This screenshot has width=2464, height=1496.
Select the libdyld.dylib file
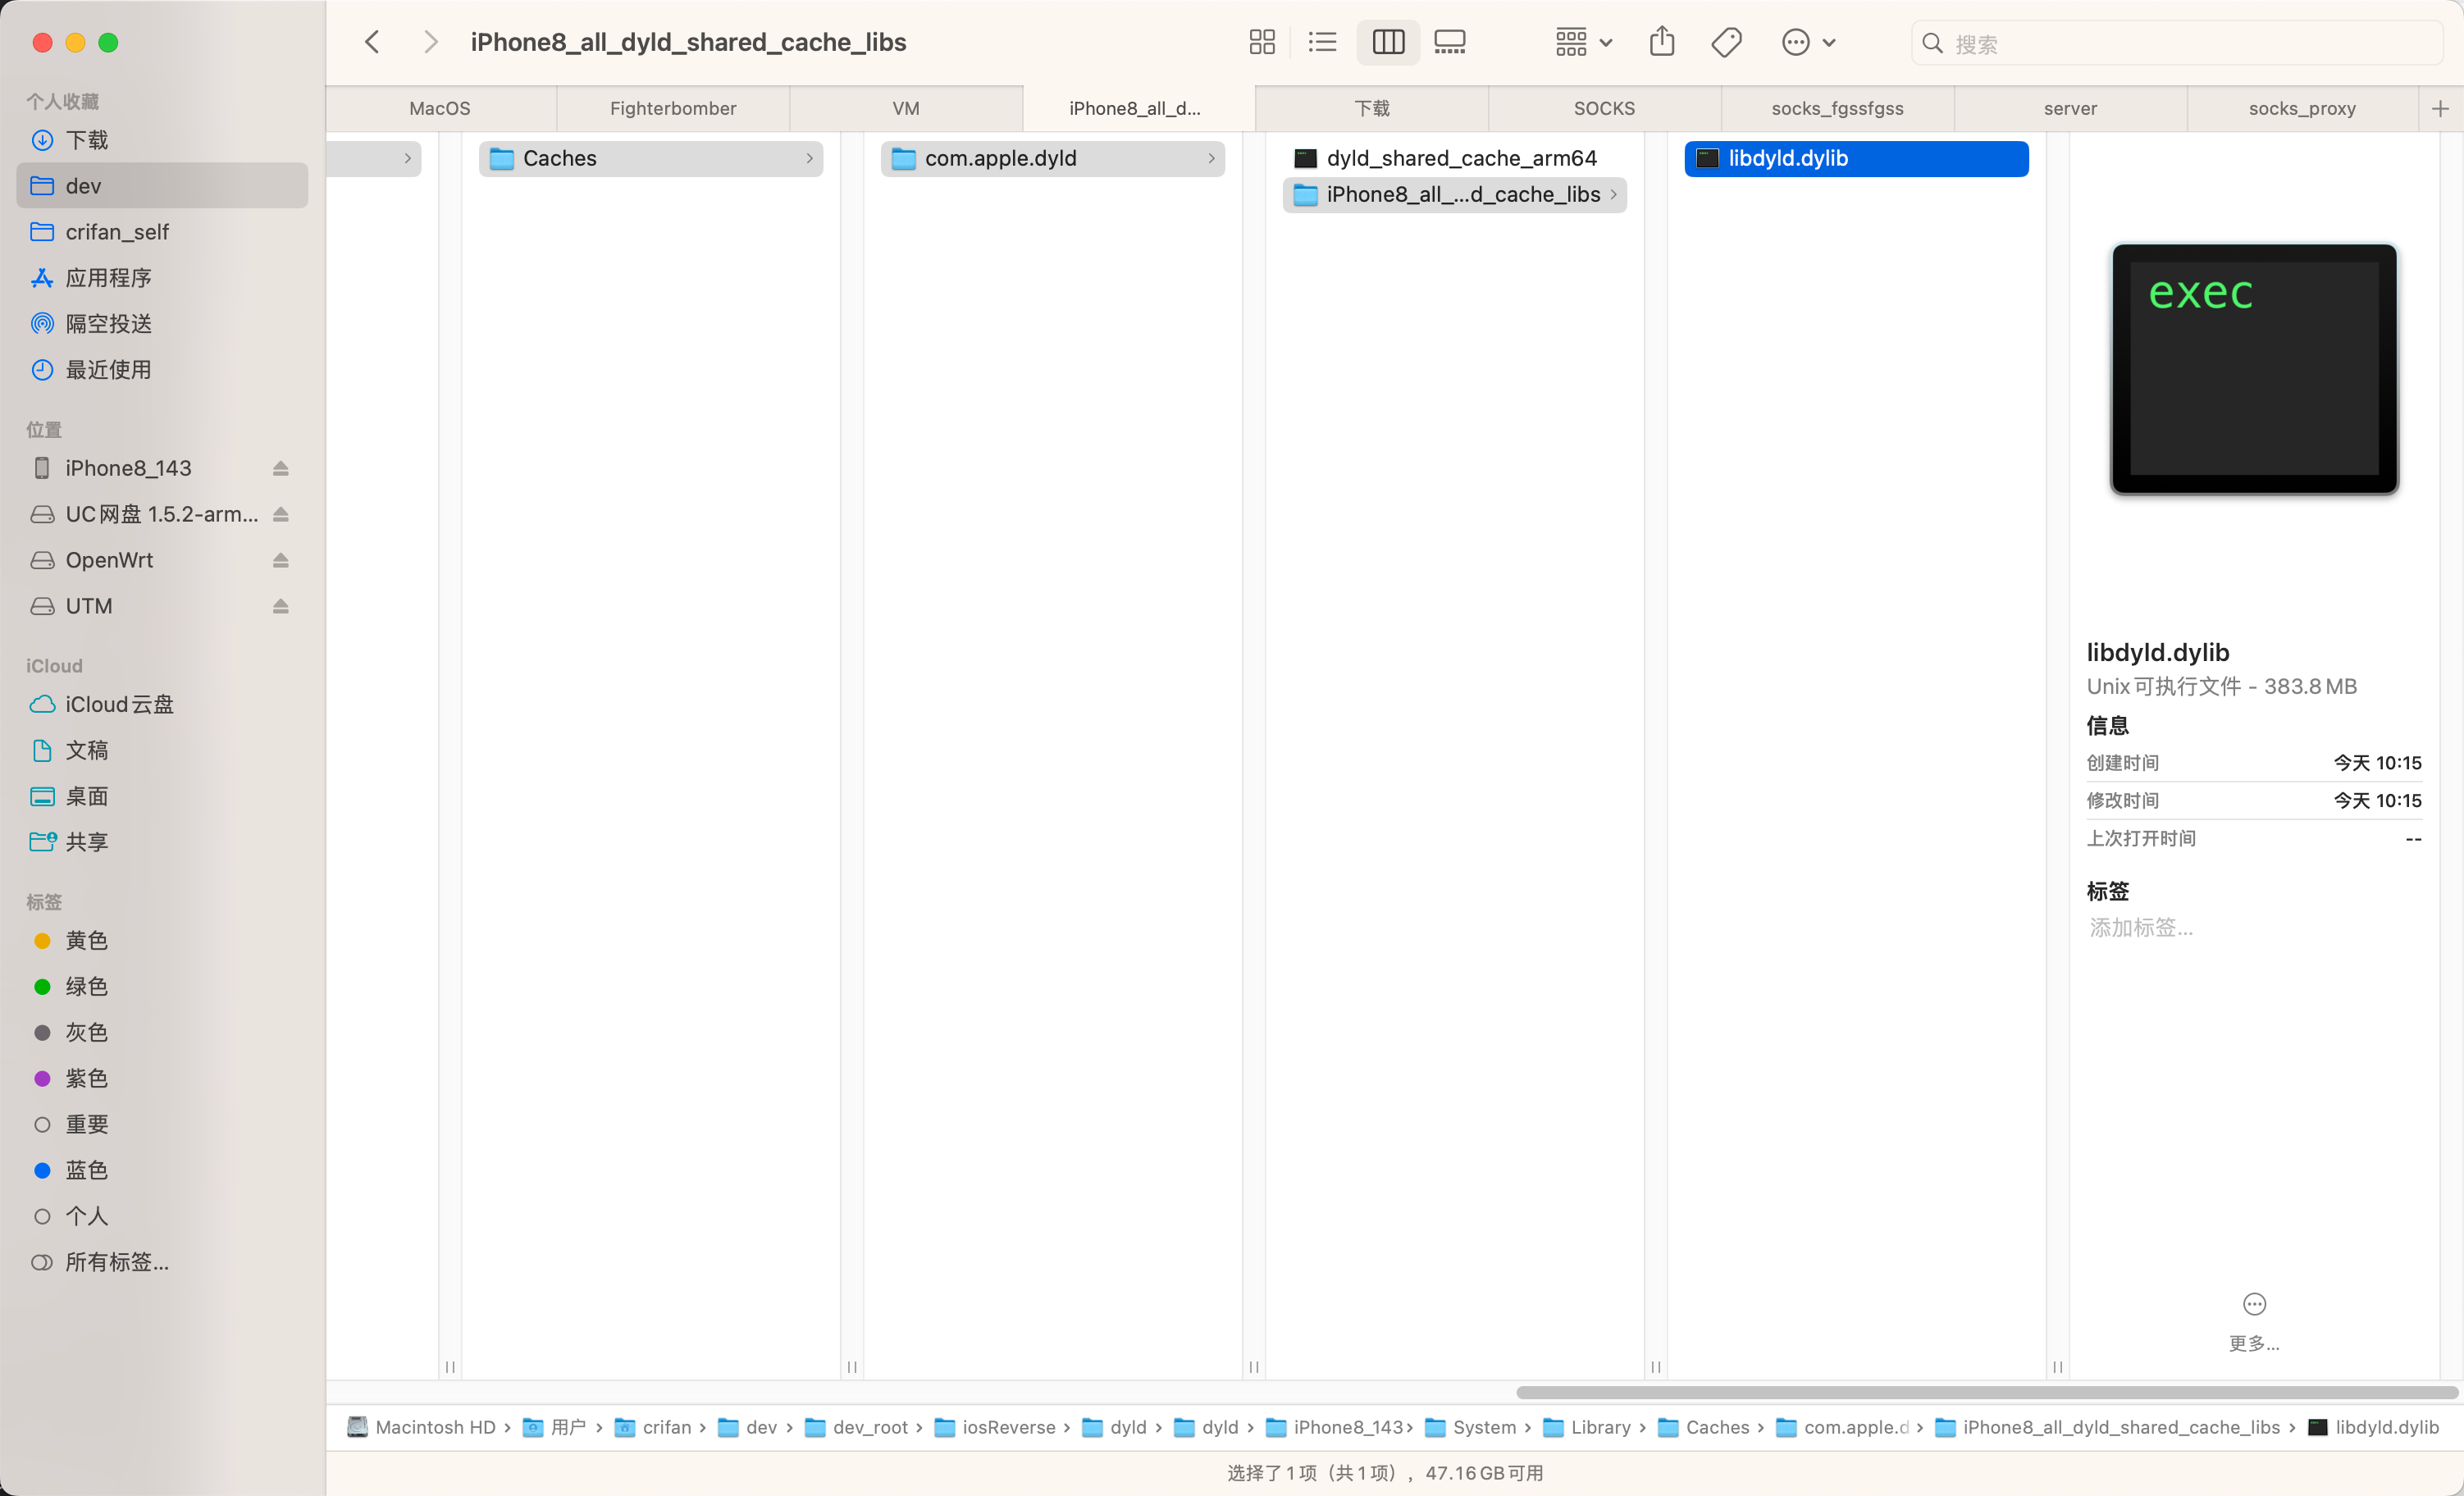pos(1856,158)
